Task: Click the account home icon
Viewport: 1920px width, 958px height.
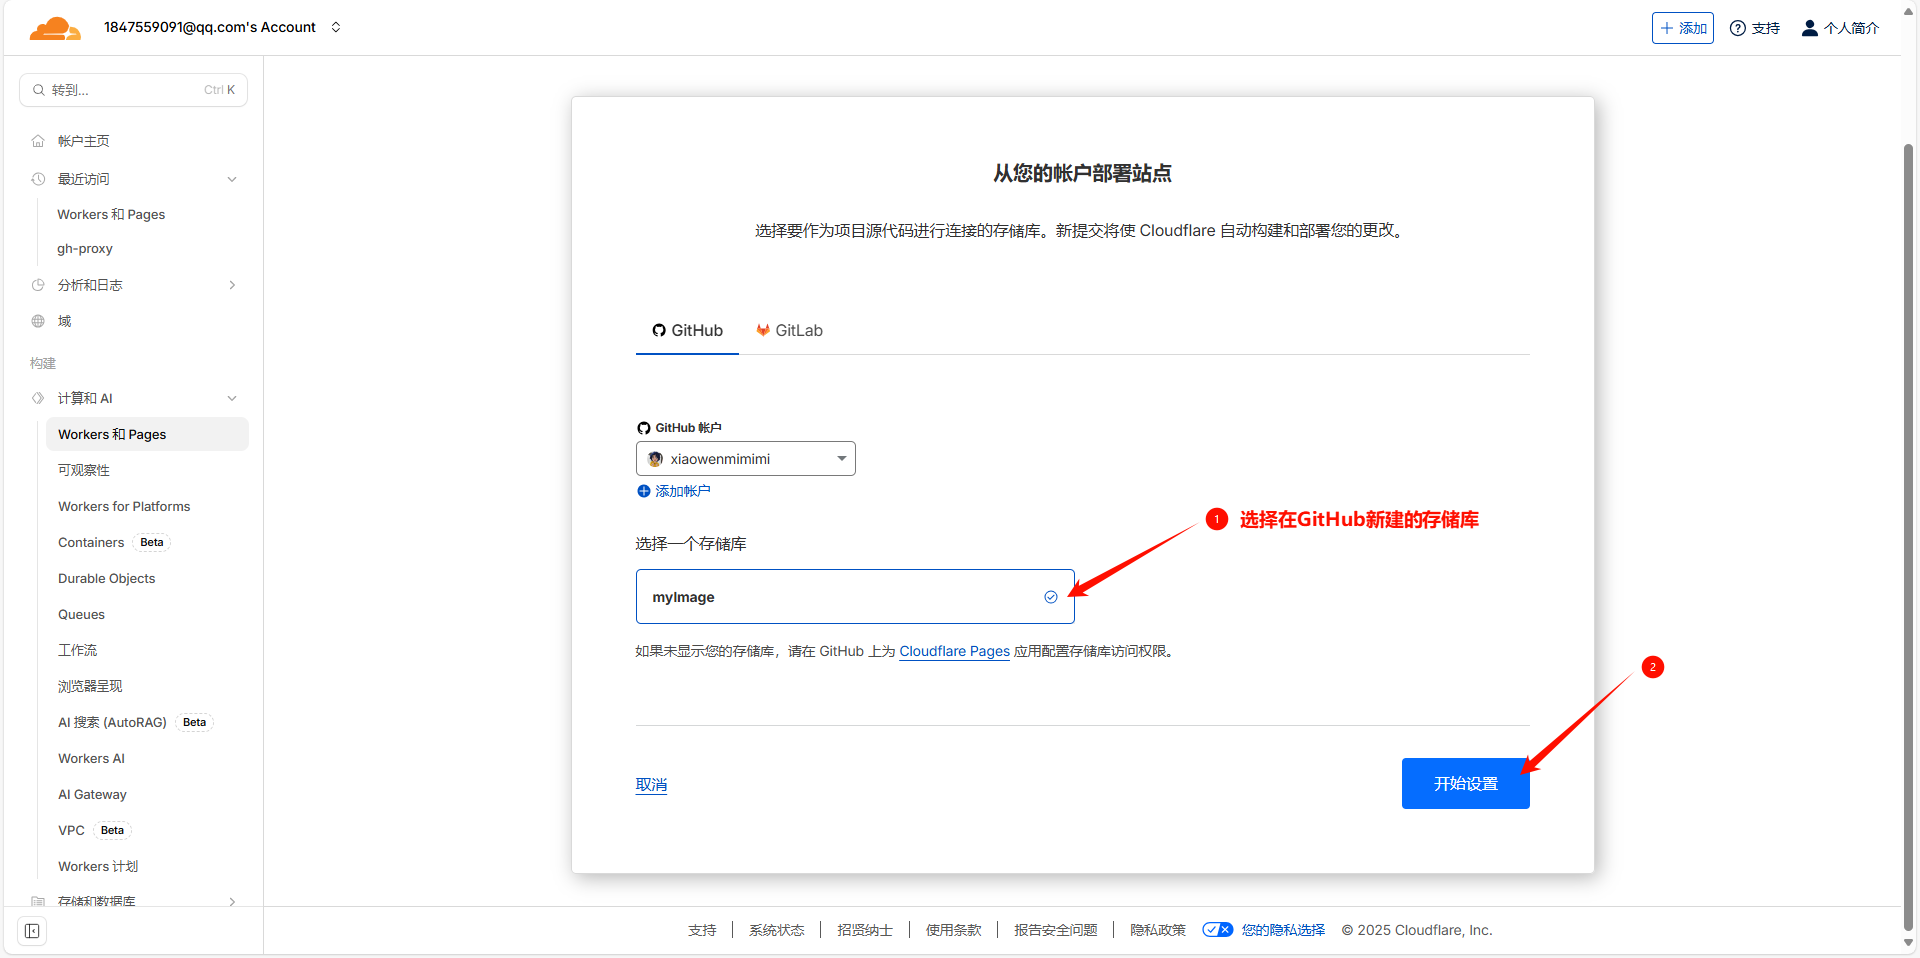Action: (x=38, y=141)
